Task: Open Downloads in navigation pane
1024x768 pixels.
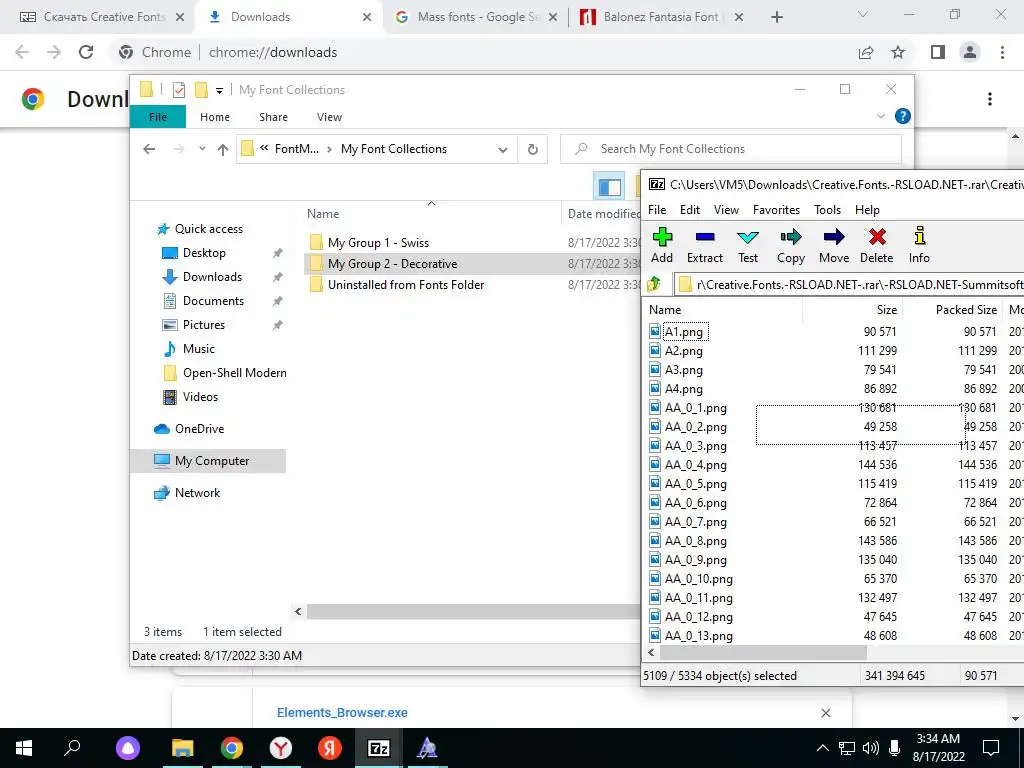Action: [212, 277]
